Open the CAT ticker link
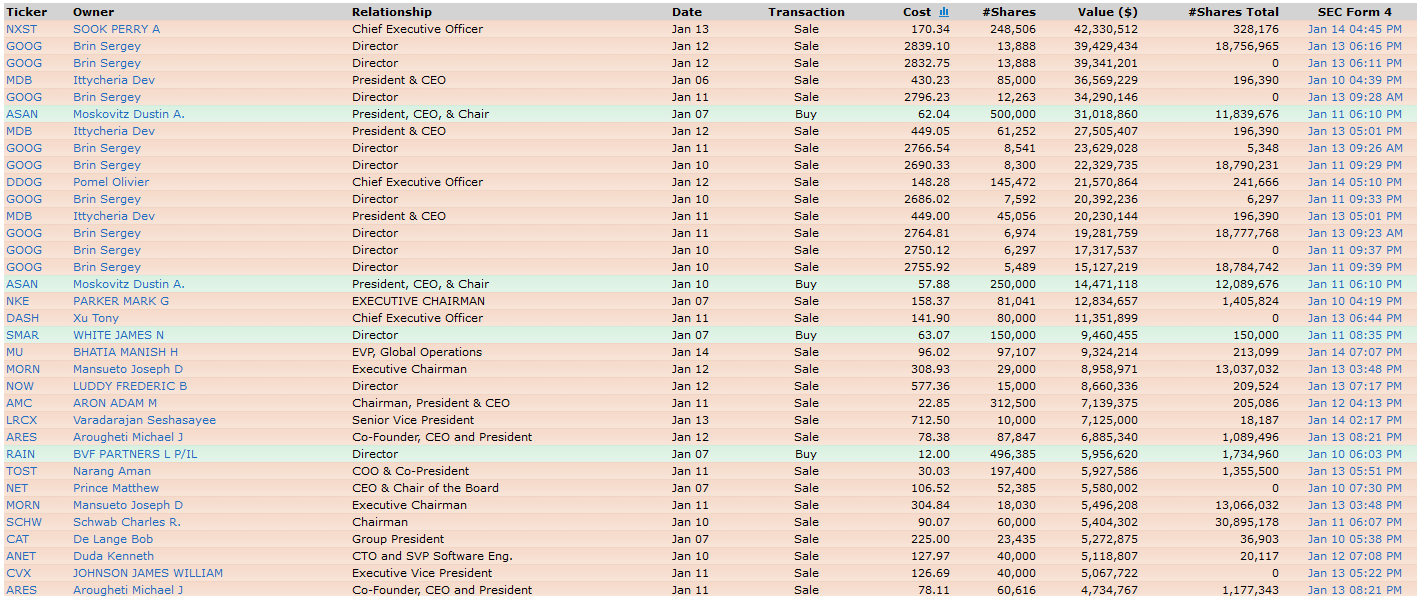 click(18, 539)
